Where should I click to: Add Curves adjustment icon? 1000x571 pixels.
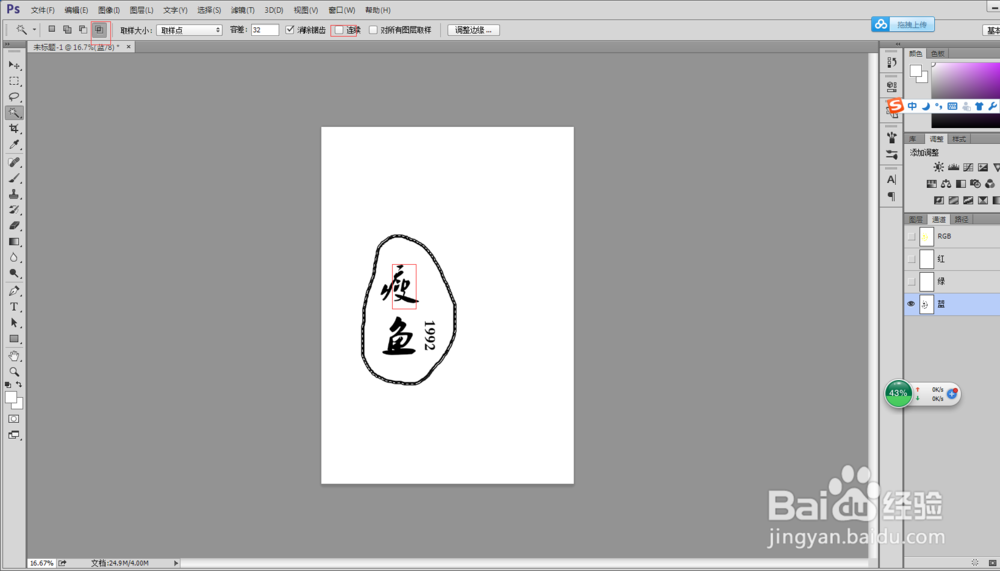(x=968, y=167)
